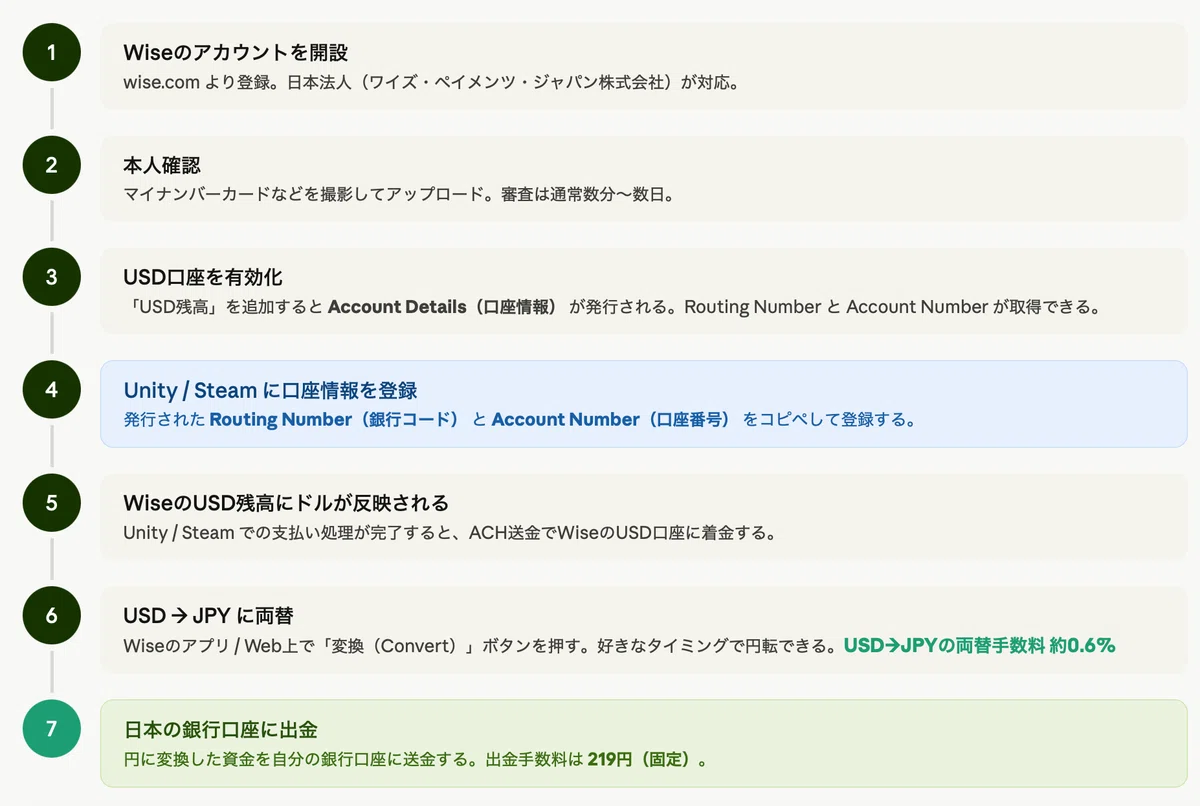The image size is (1200, 806).
Task: Select the step 5 circle badge
Action: point(51,502)
